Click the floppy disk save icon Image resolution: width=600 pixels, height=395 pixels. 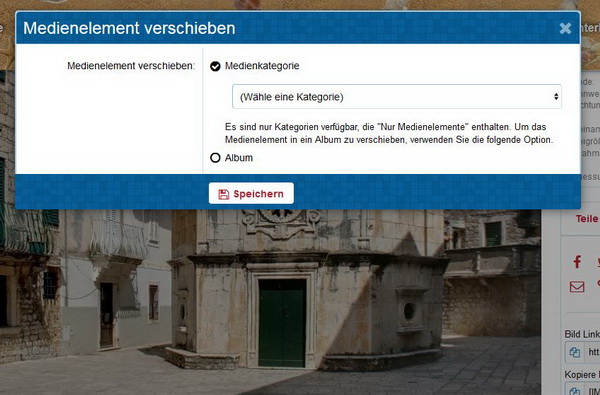point(223,194)
